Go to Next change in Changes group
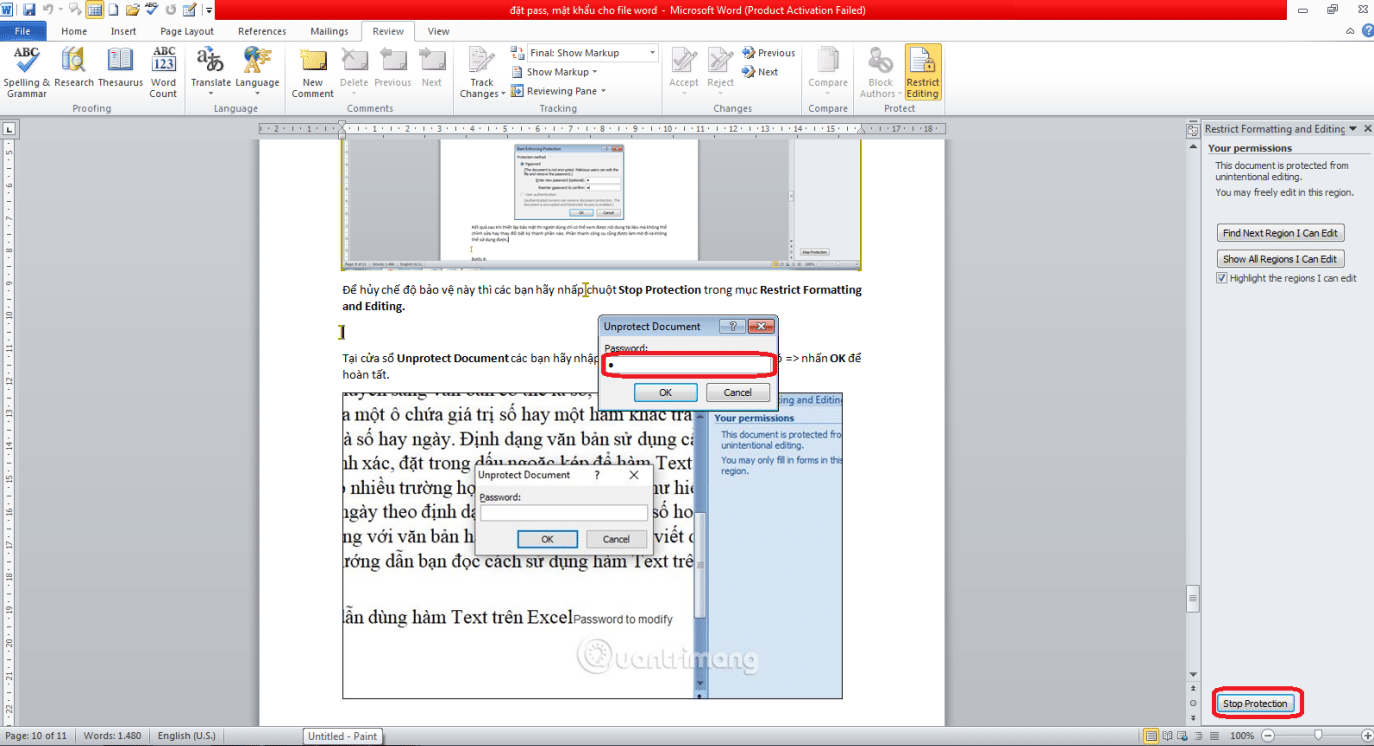Viewport: 1374px width, 746px height. 761,72
